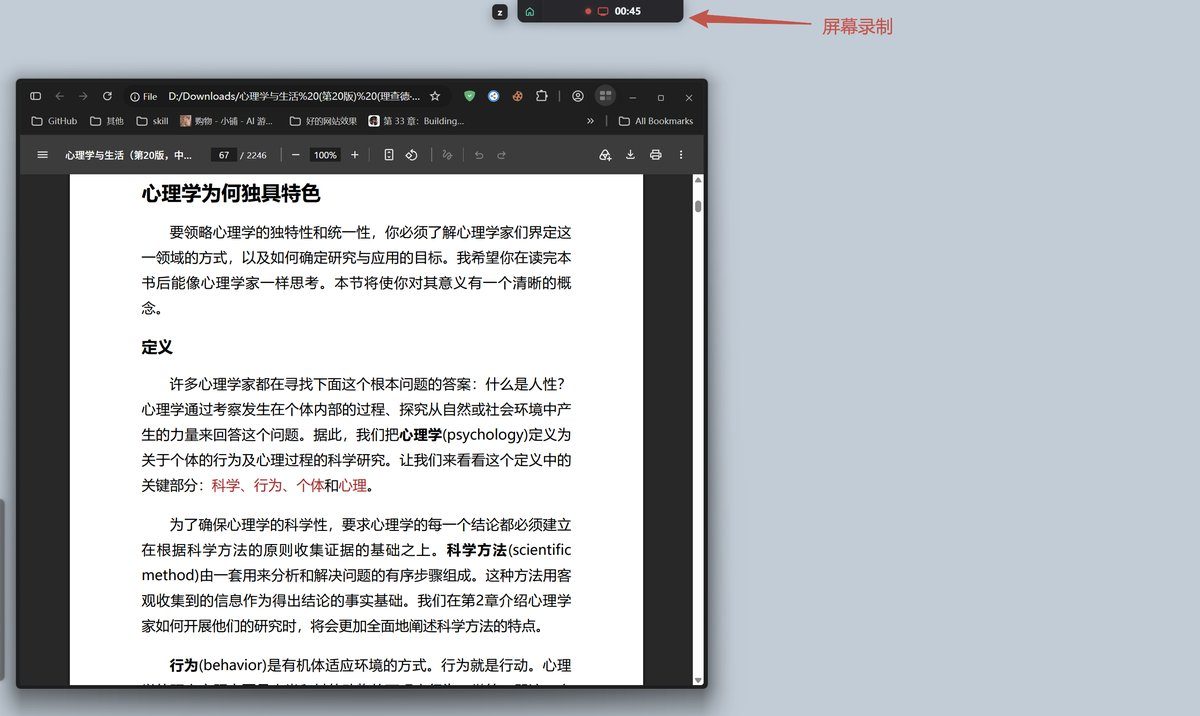Reload the current page
This screenshot has width=1200, height=716.
point(107,96)
